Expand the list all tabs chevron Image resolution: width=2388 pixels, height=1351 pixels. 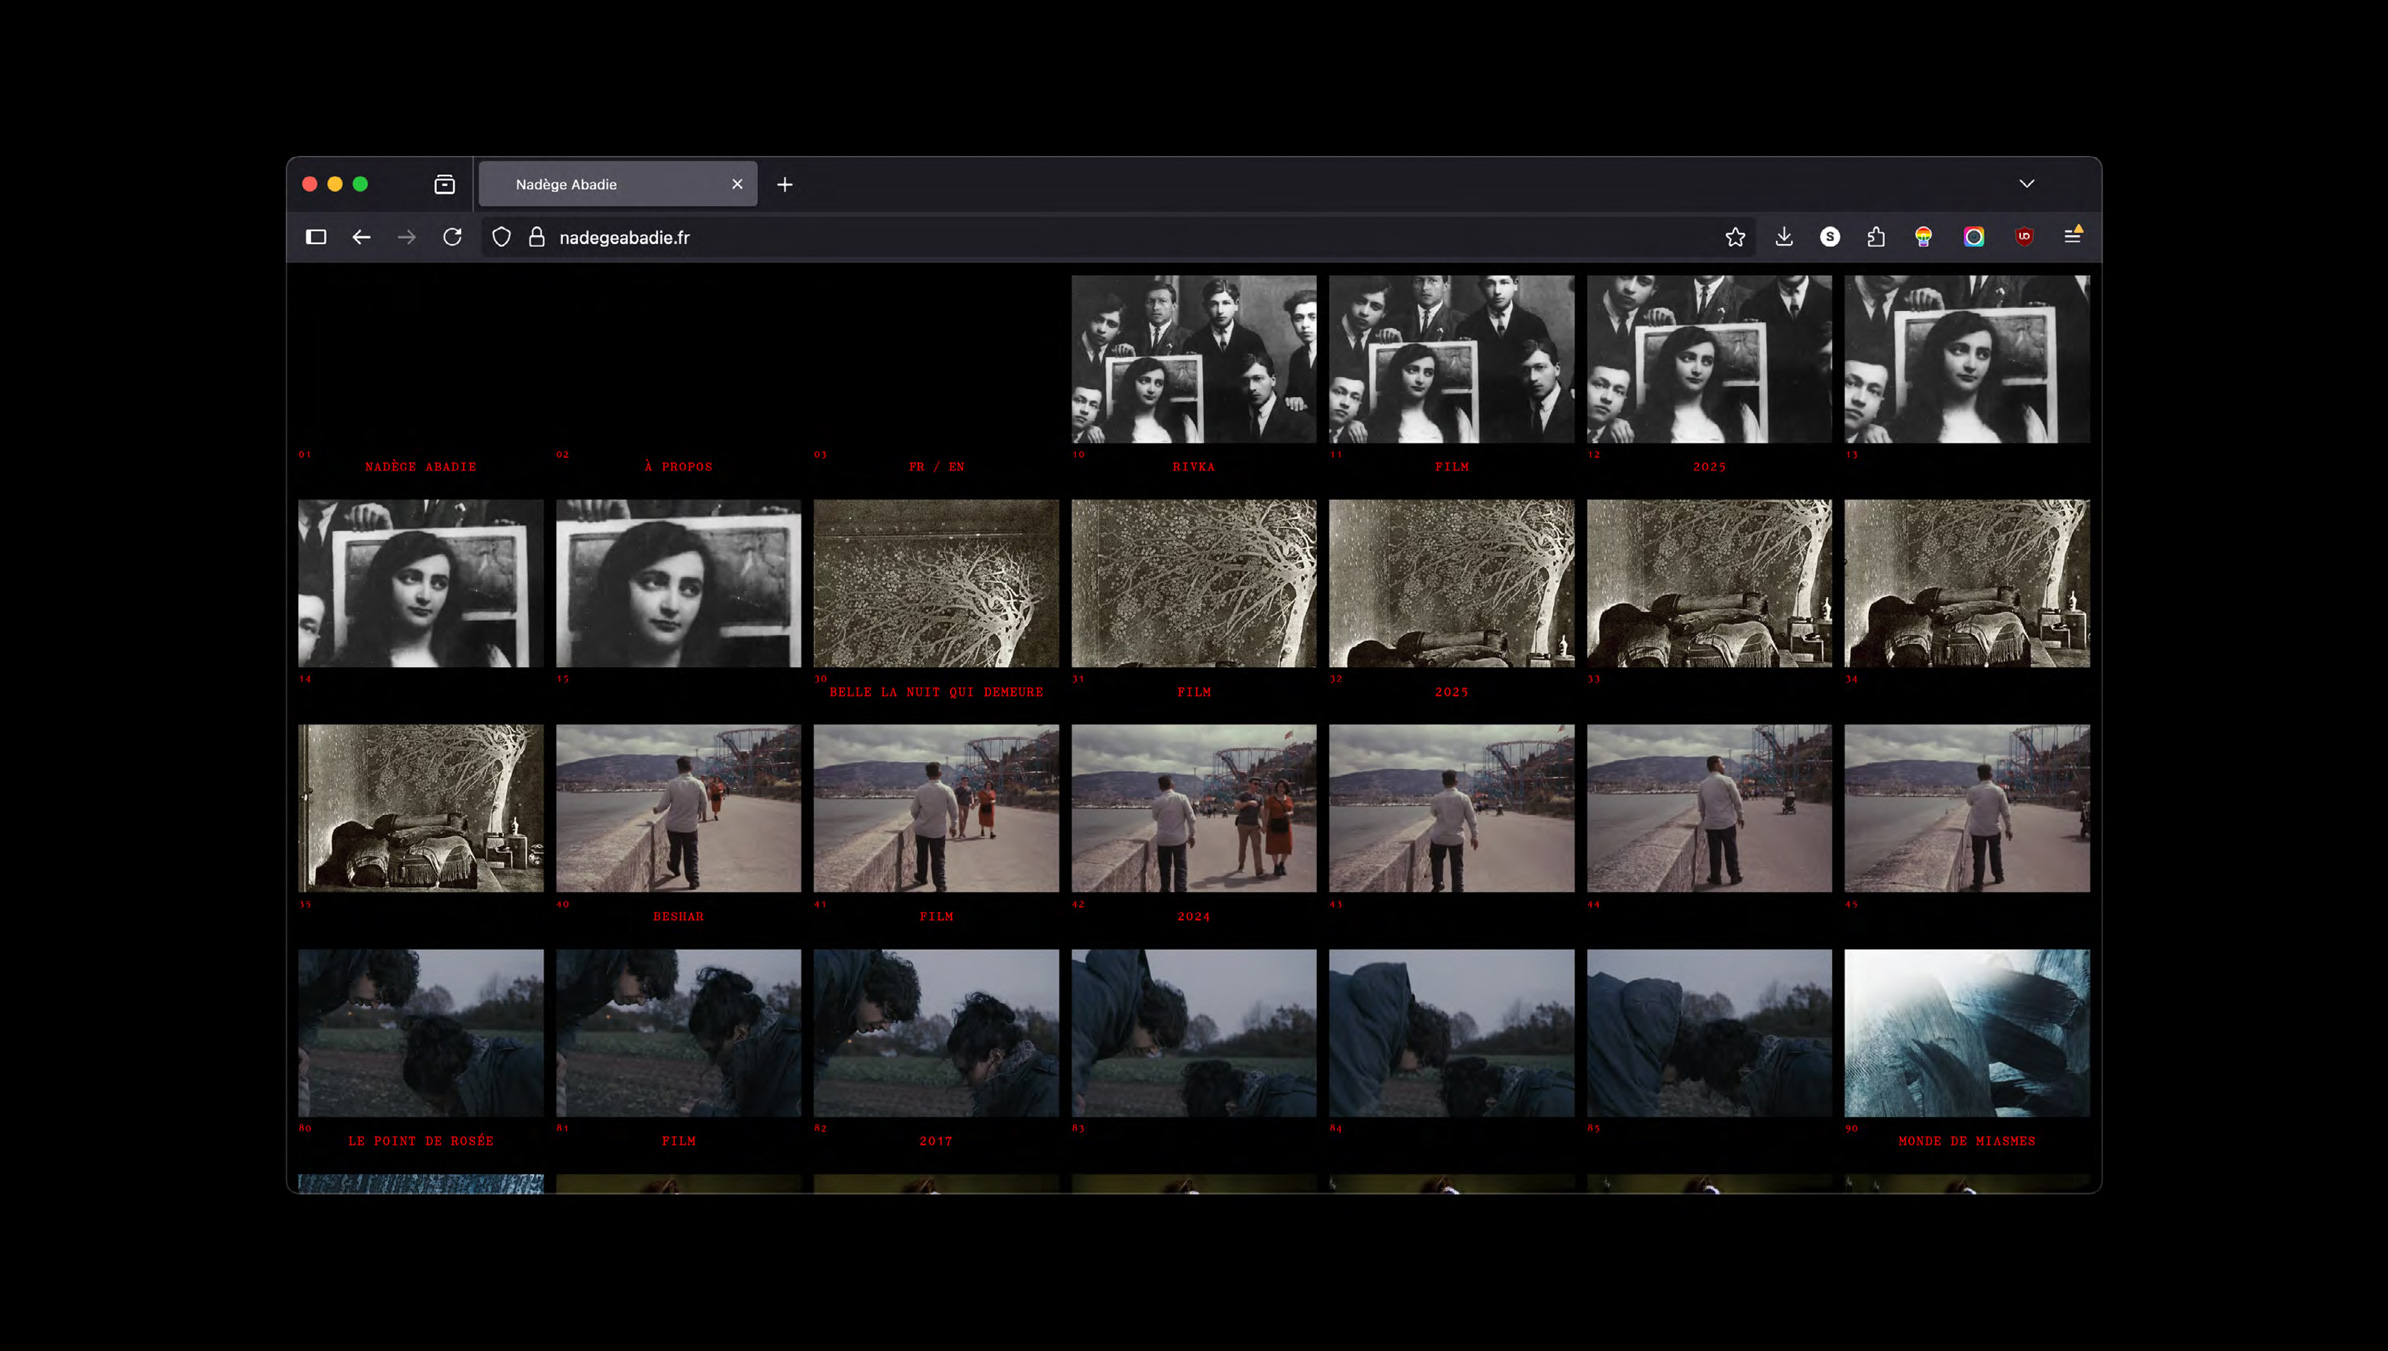click(2026, 184)
